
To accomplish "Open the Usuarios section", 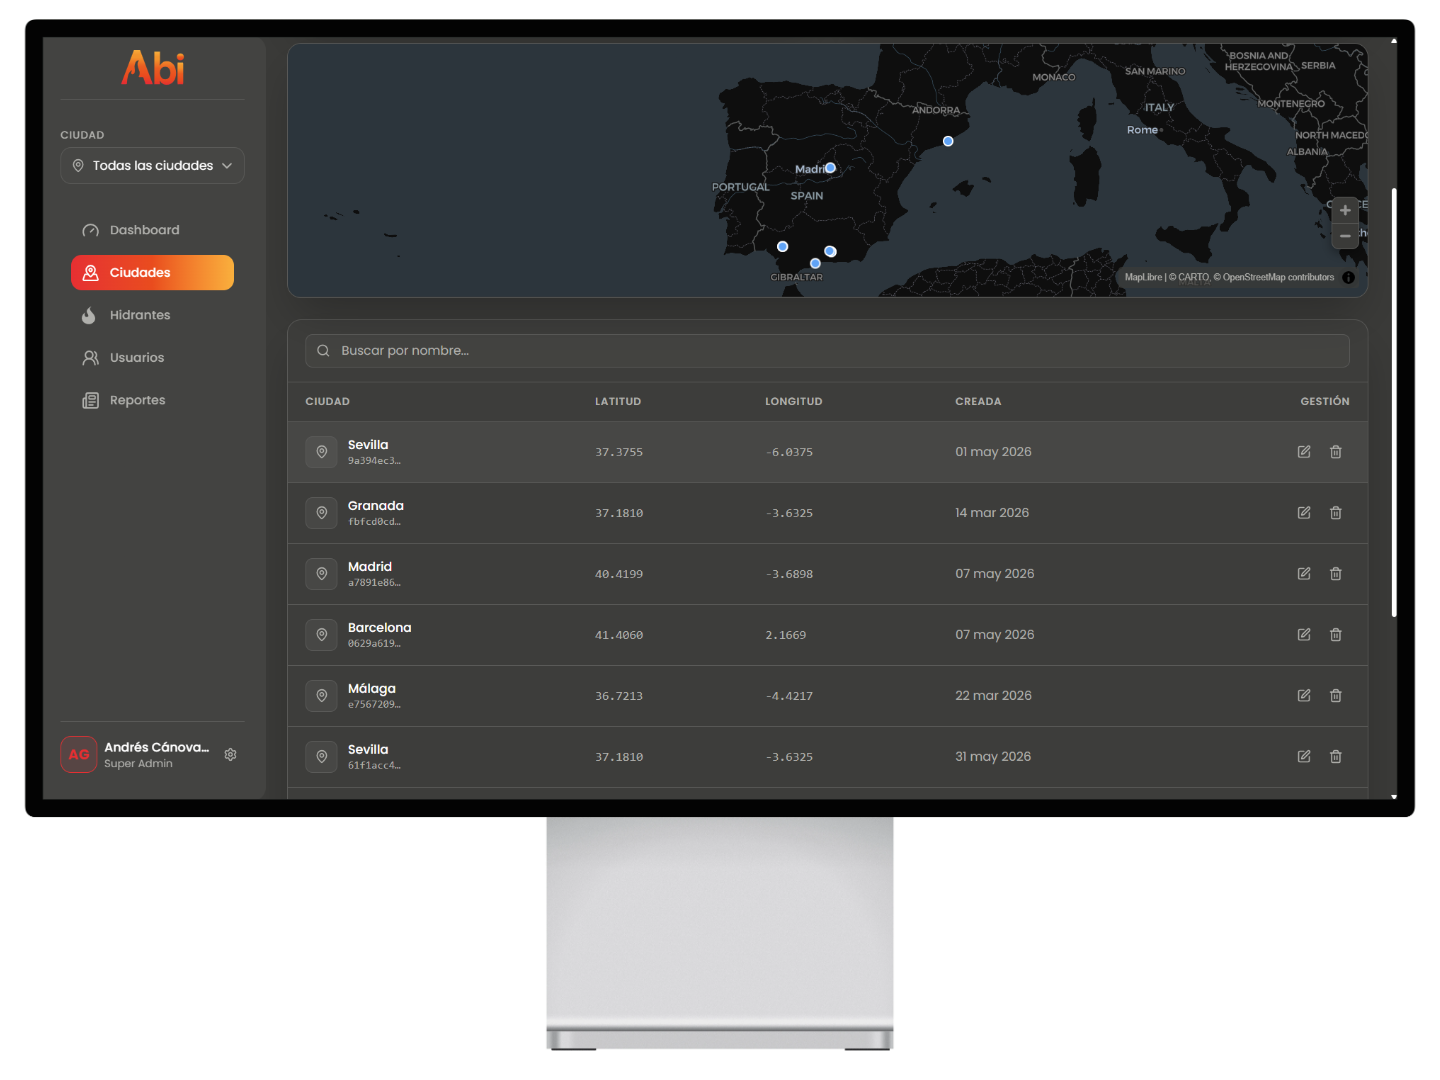I will tap(152, 358).
